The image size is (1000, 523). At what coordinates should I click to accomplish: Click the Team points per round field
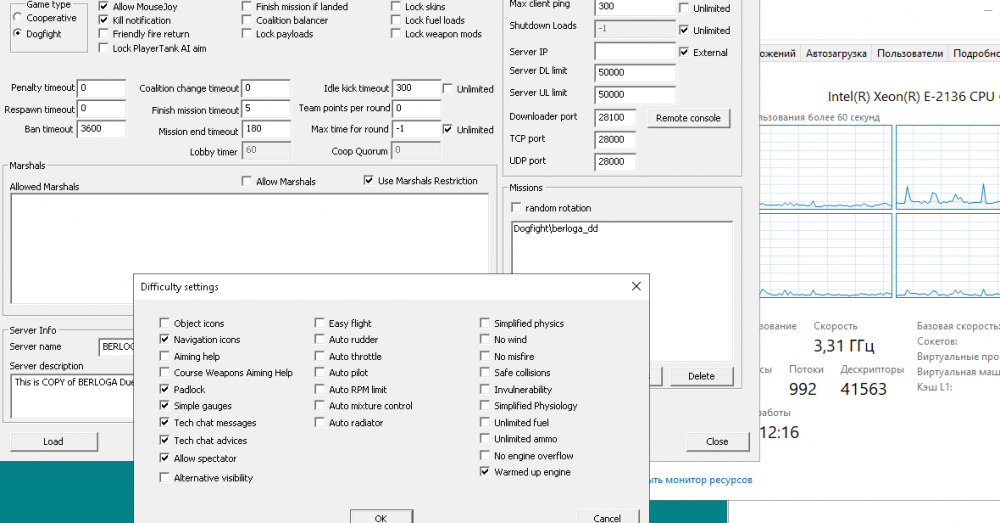[x=416, y=109]
